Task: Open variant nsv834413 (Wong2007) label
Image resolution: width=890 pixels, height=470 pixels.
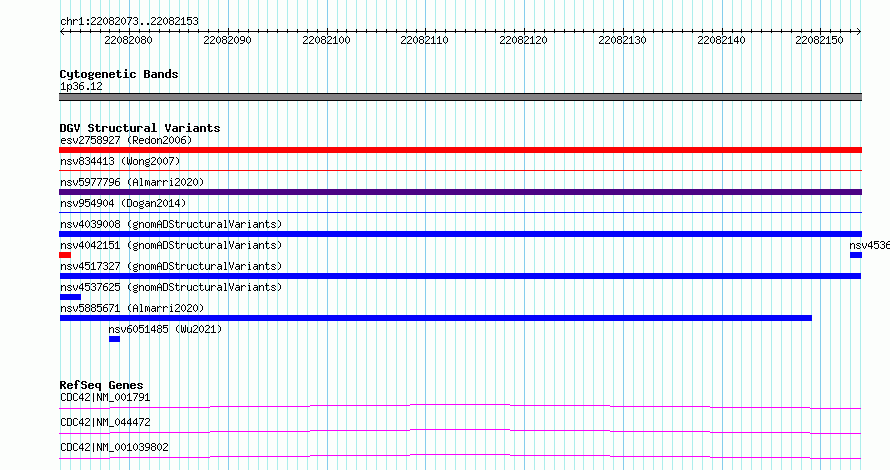Action: pos(120,161)
